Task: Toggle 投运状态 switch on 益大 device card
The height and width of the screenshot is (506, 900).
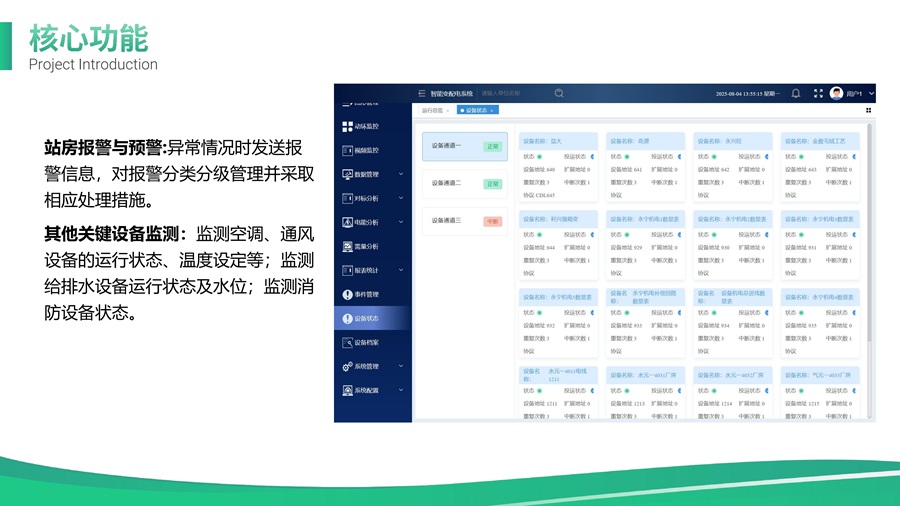Action: pos(592,156)
